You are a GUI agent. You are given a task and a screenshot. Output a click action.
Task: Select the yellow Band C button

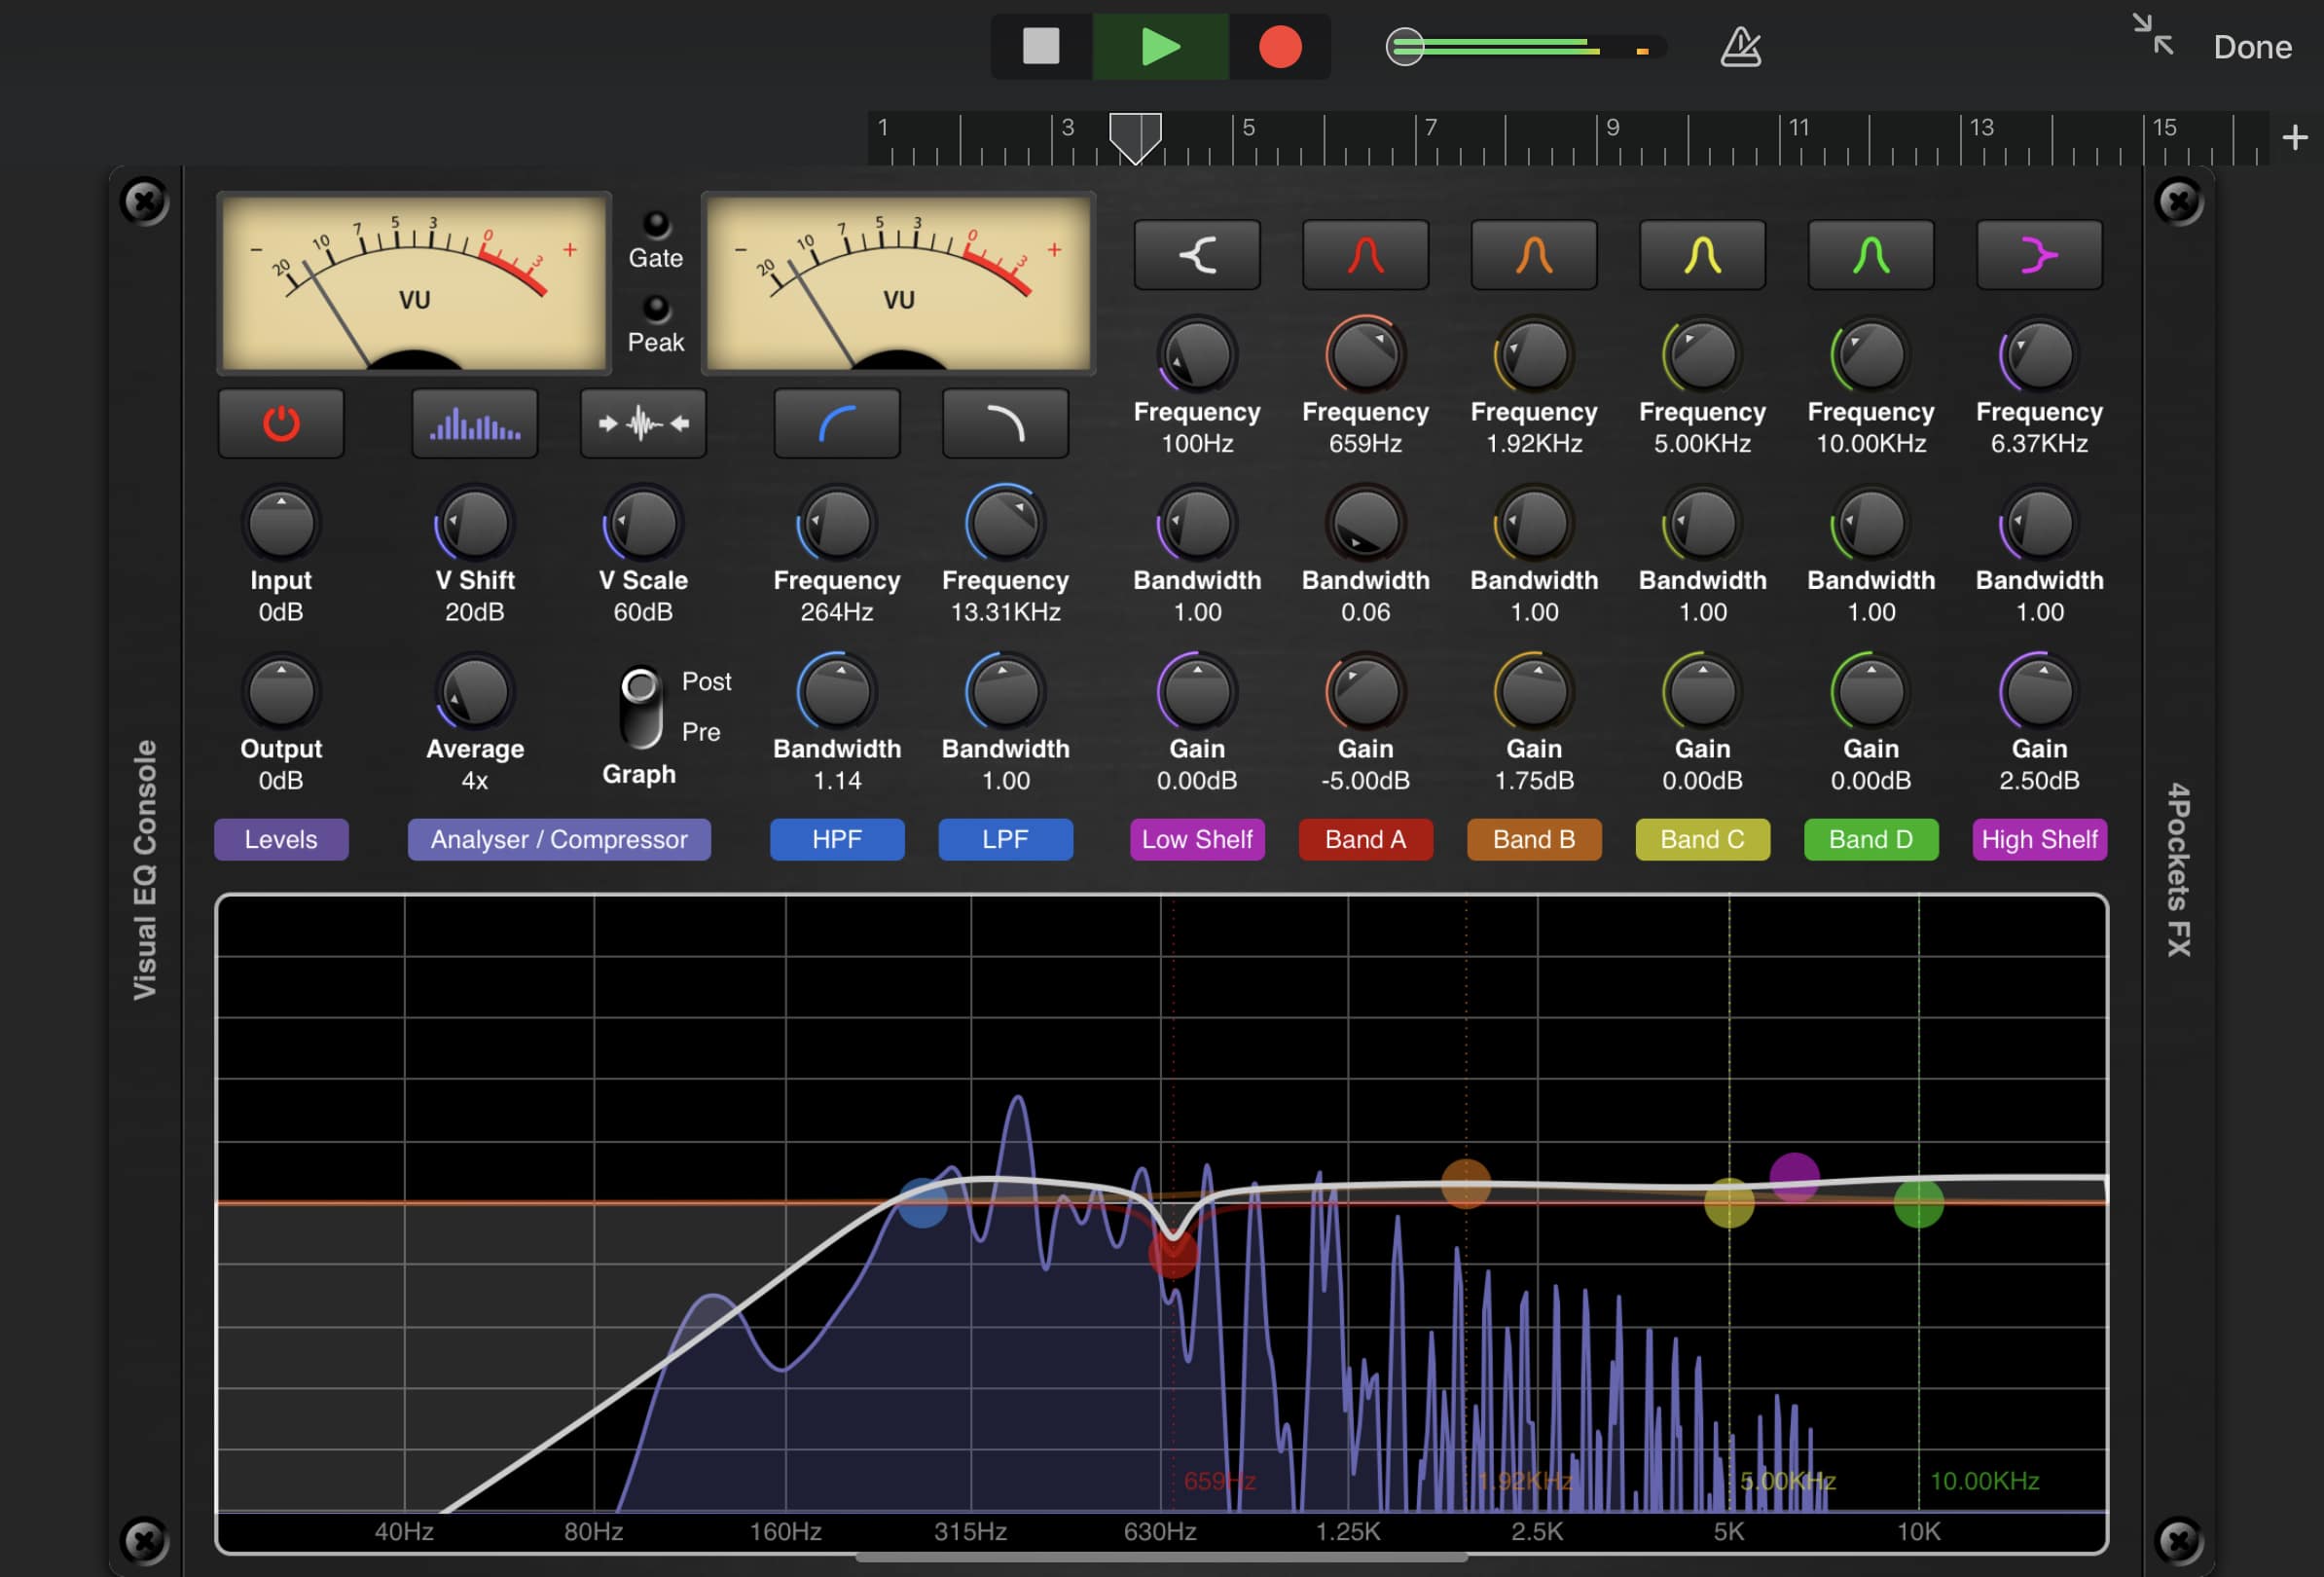(1702, 839)
